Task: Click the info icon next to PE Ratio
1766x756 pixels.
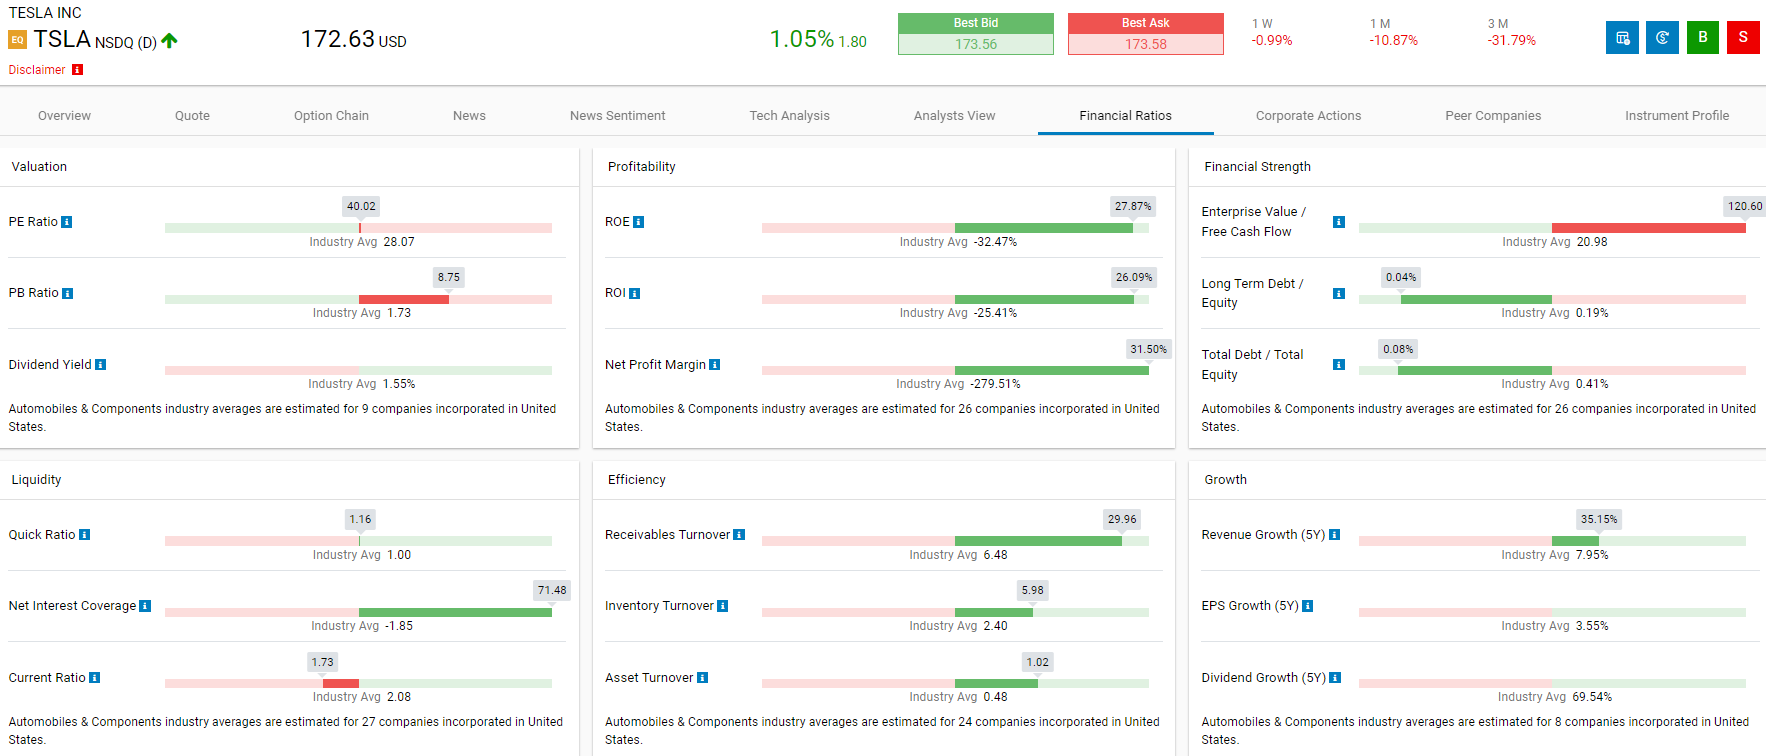Action: [67, 222]
